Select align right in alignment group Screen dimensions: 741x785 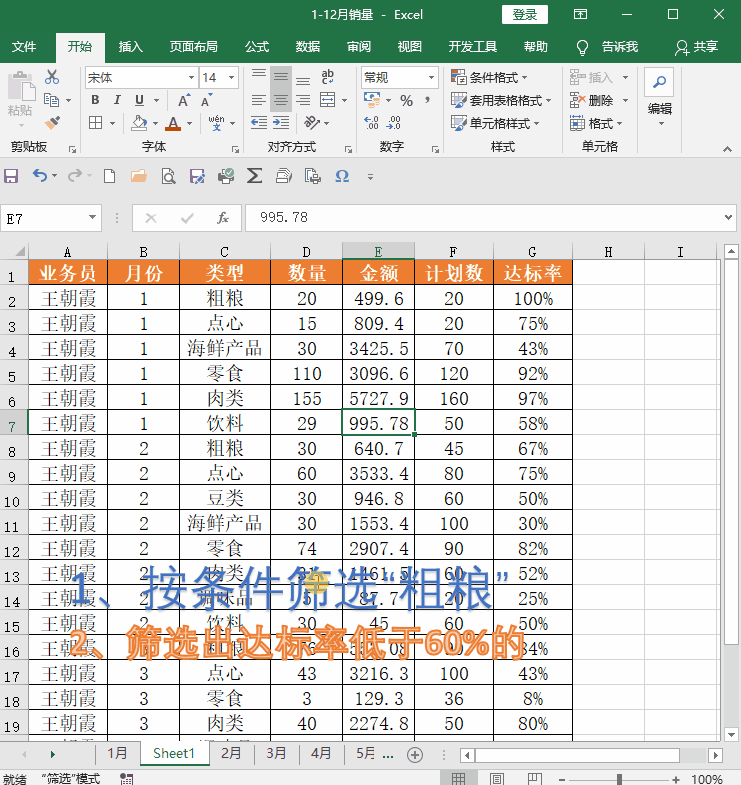tap(303, 100)
